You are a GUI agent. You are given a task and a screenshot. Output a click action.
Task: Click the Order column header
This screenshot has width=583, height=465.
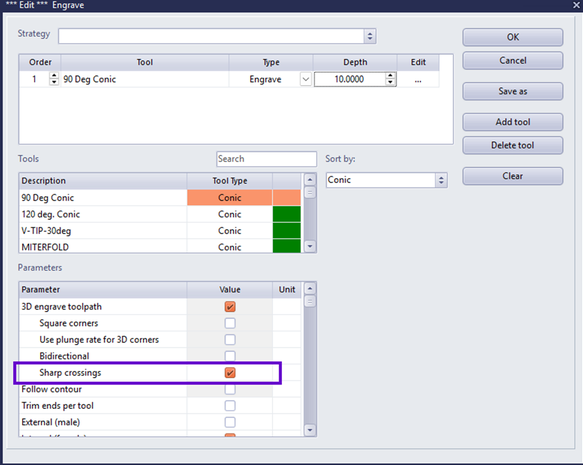coord(40,62)
